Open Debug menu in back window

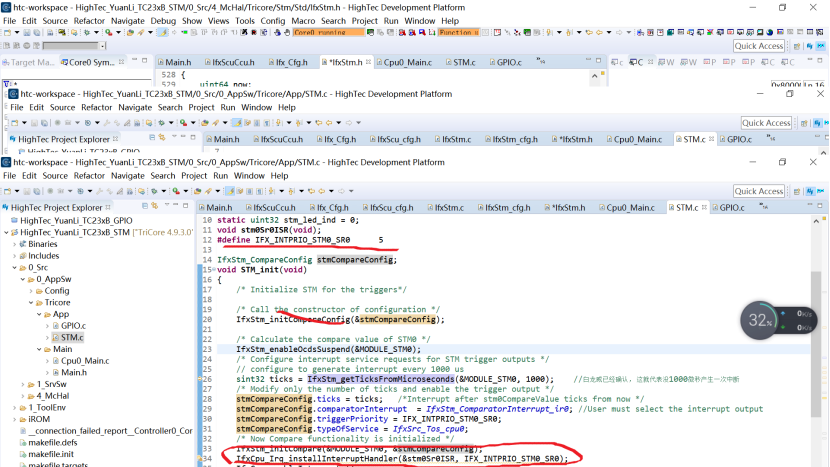[x=163, y=21]
